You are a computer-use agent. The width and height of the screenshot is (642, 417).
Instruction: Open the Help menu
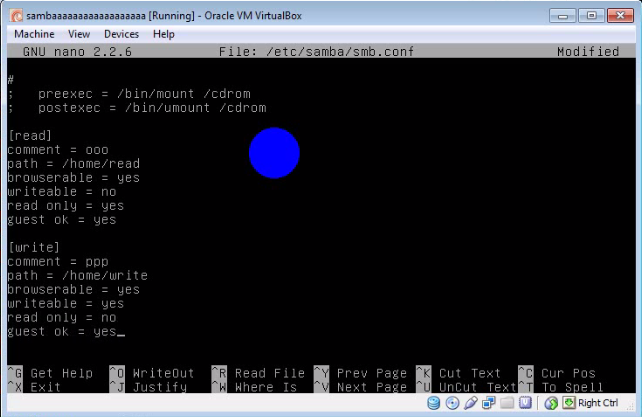tap(164, 34)
